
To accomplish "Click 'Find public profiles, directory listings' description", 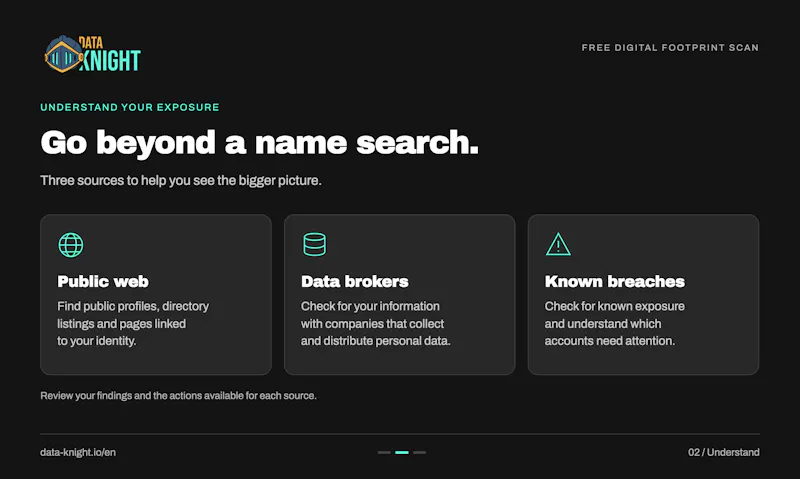I will coord(133,323).
